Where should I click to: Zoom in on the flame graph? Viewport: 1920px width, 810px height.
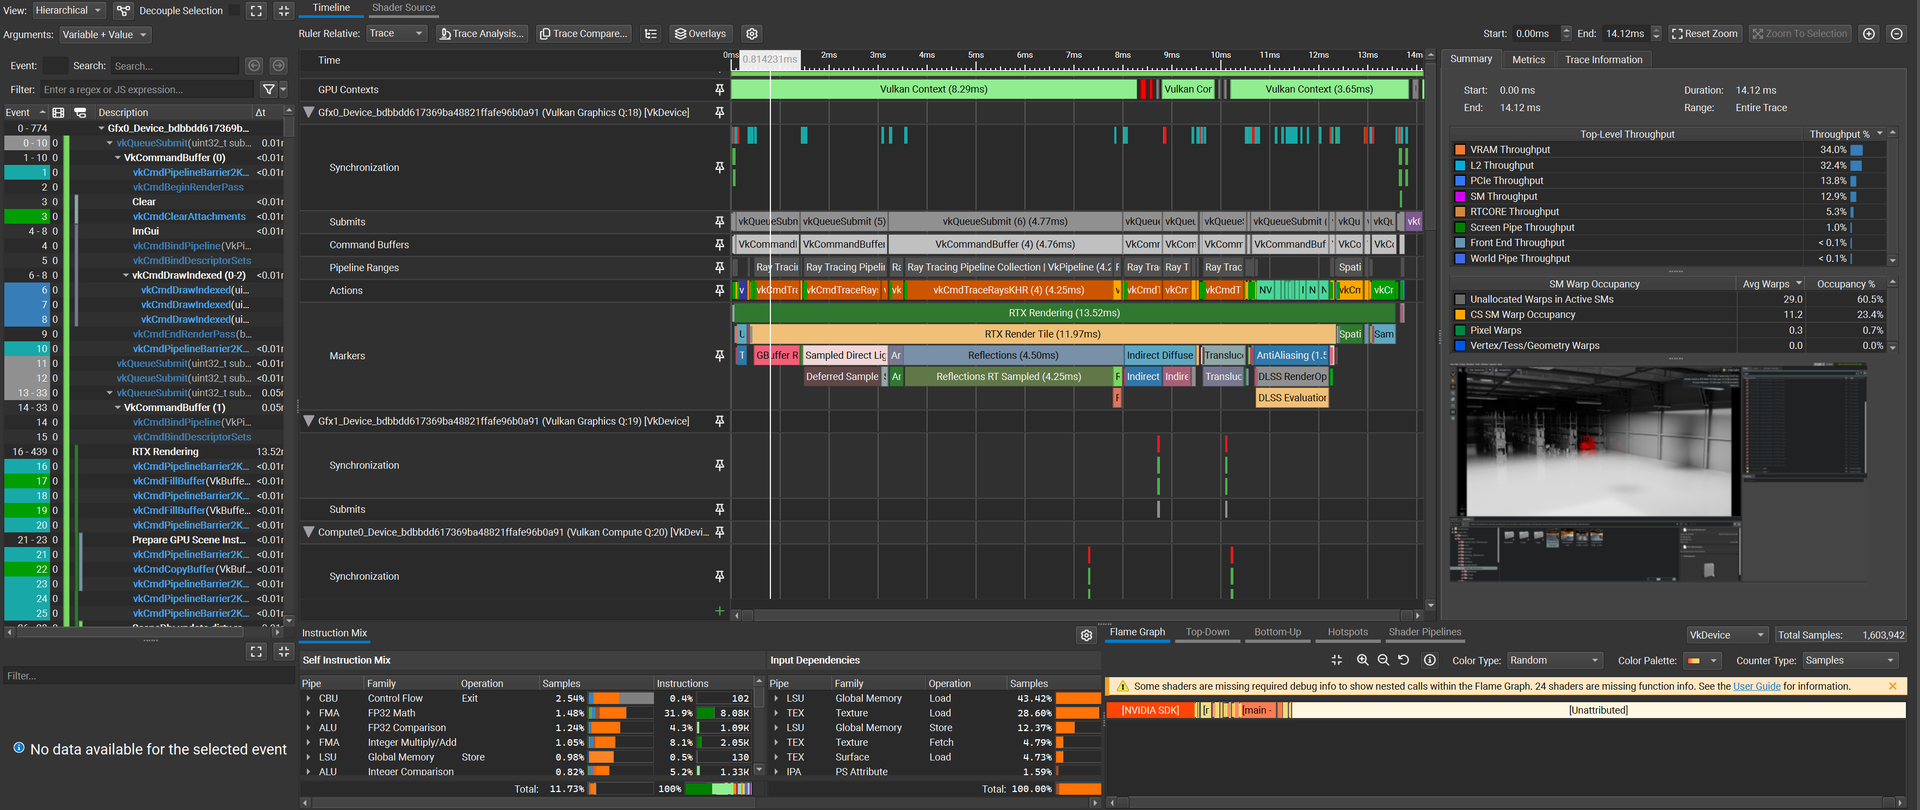(x=1362, y=660)
